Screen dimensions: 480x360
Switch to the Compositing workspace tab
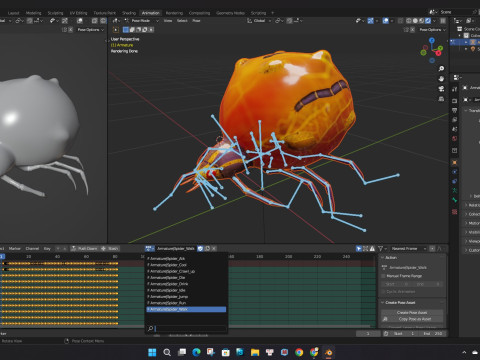point(199,13)
